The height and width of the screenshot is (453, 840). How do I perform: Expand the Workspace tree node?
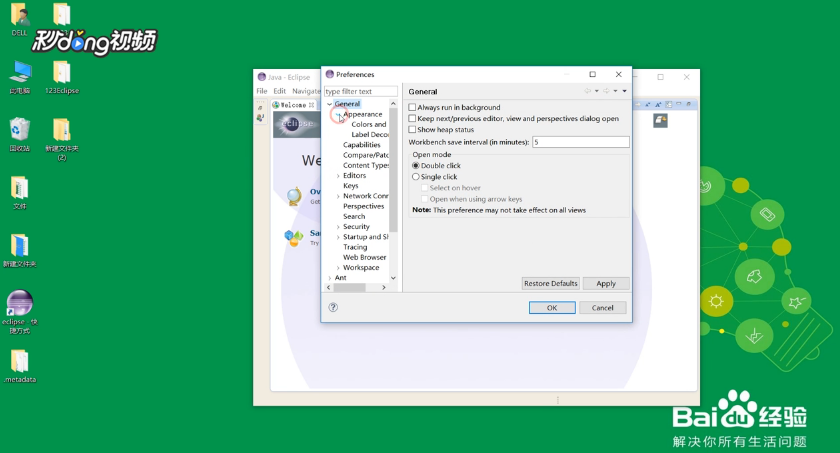pos(338,268)
